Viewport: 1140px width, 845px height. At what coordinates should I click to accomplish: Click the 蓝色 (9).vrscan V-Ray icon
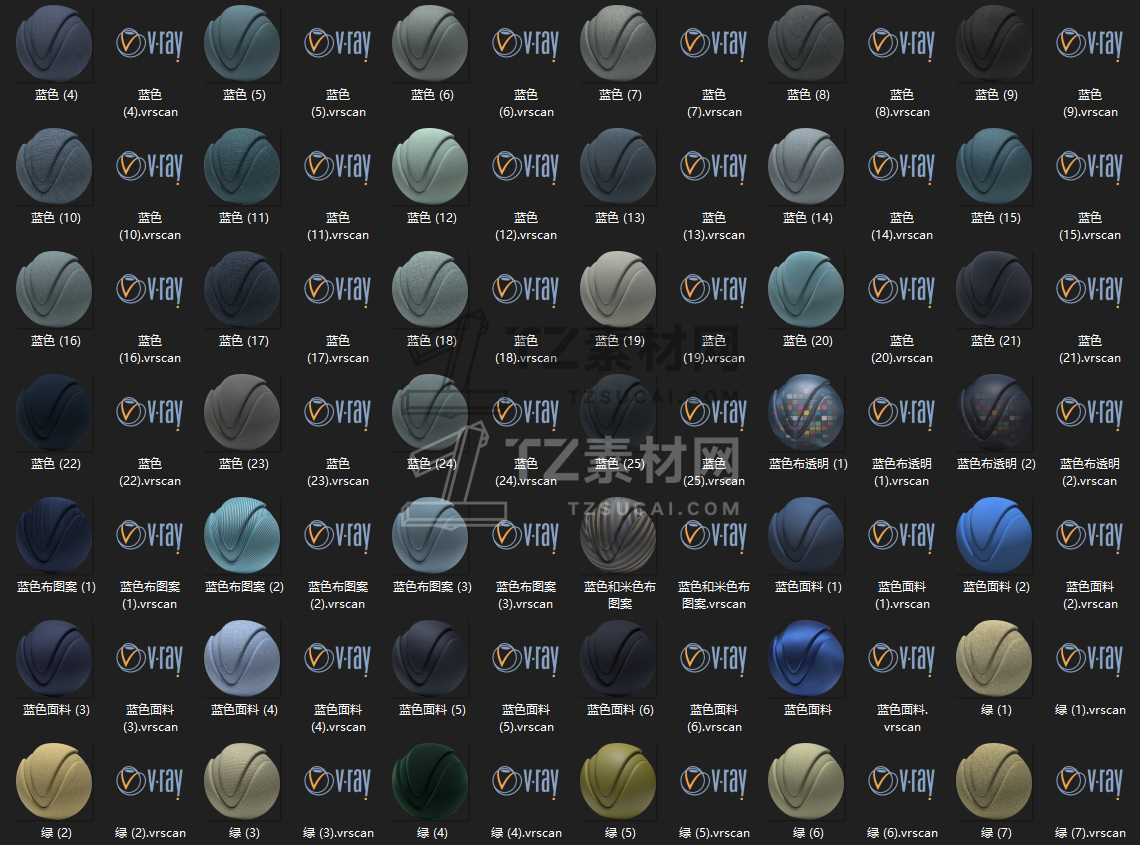tap(1090, 44)
